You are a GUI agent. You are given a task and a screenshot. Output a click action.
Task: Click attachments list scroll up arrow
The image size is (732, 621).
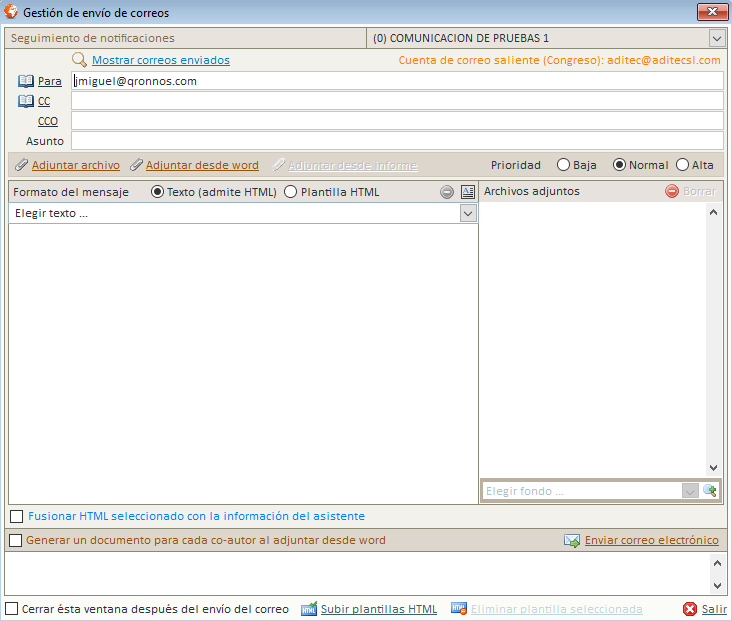713,212
